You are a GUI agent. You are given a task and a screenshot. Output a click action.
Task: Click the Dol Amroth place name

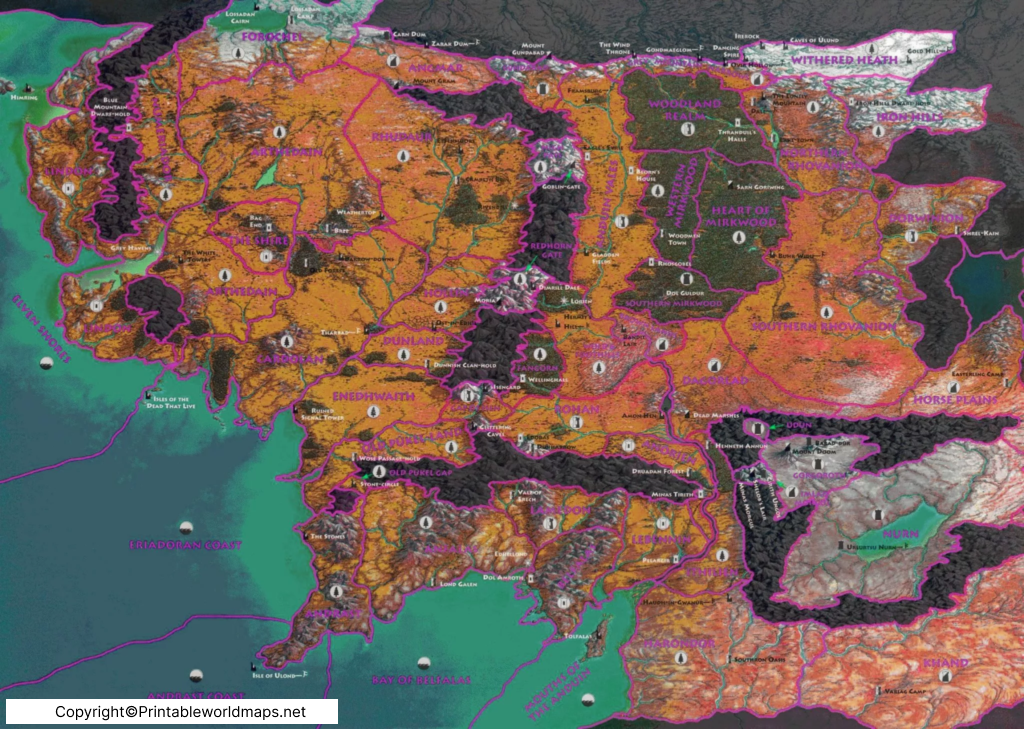coord(503,577)
